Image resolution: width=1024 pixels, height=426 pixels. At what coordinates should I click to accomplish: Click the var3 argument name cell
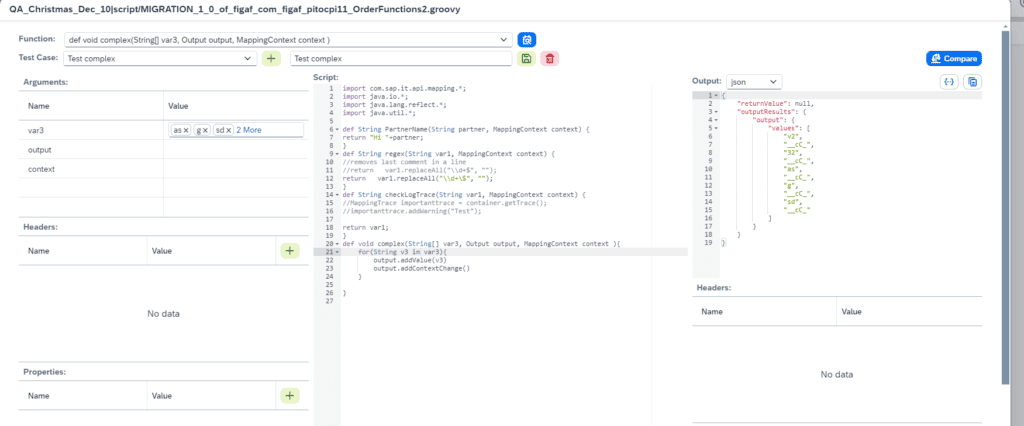coord(91,130)
